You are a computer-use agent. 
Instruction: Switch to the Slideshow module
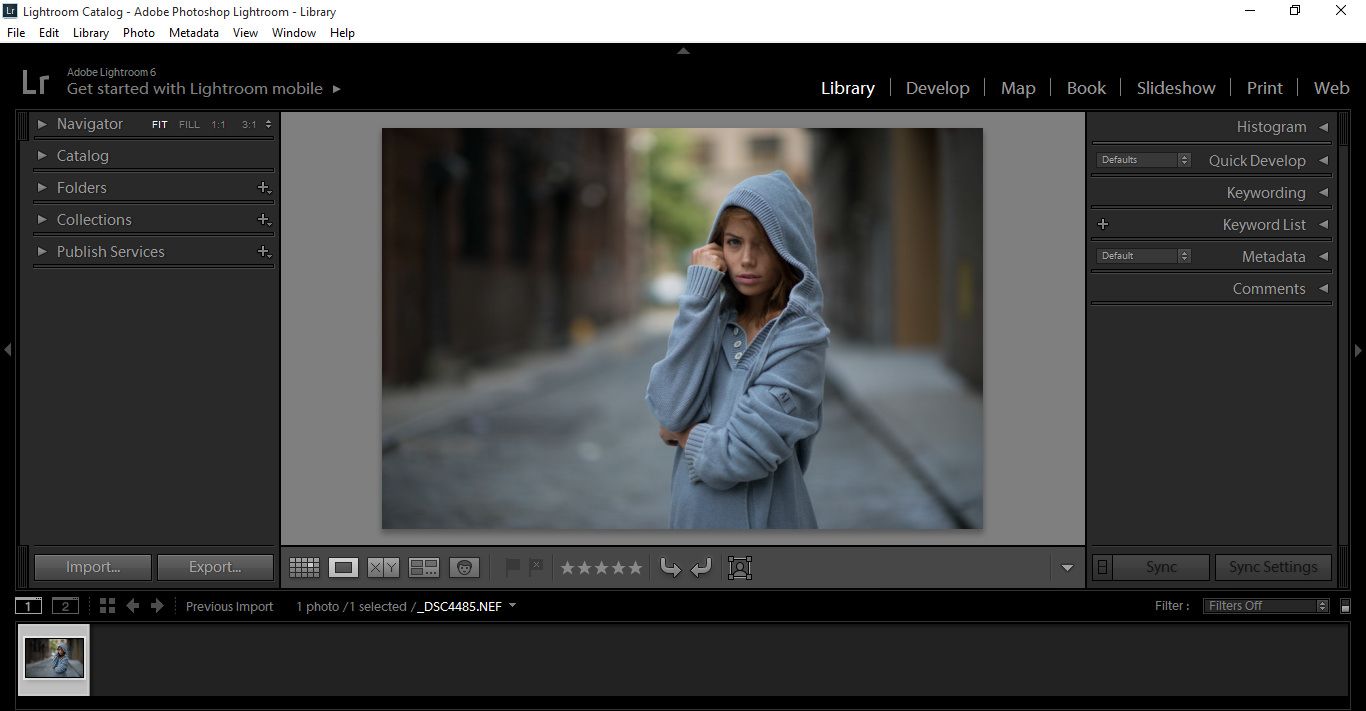coord(1176,88)
